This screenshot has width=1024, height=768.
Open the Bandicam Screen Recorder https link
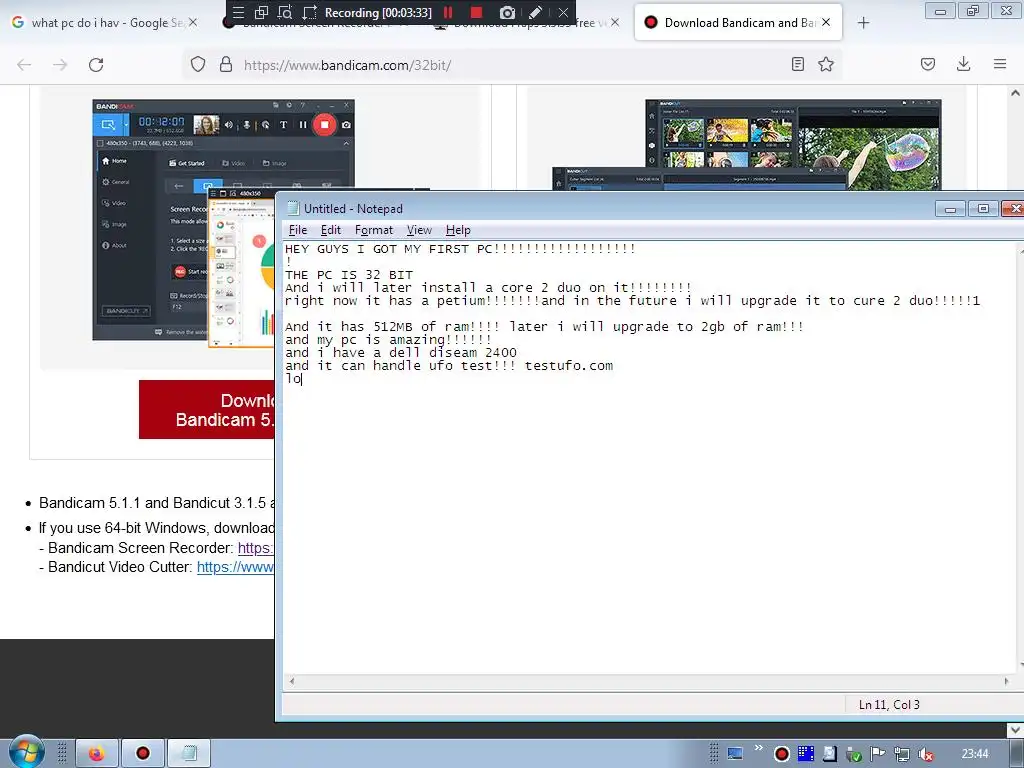pos(255,548)
